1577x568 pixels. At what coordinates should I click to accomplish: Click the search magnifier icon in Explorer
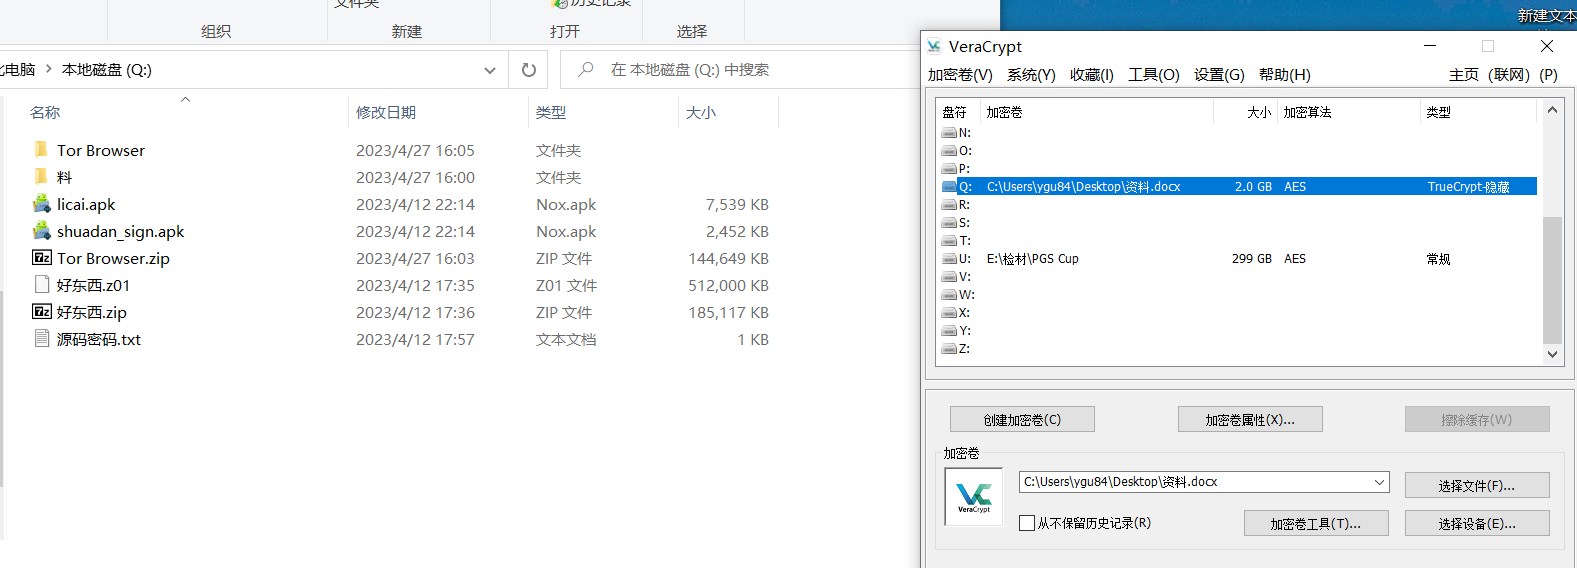(586, 69)
